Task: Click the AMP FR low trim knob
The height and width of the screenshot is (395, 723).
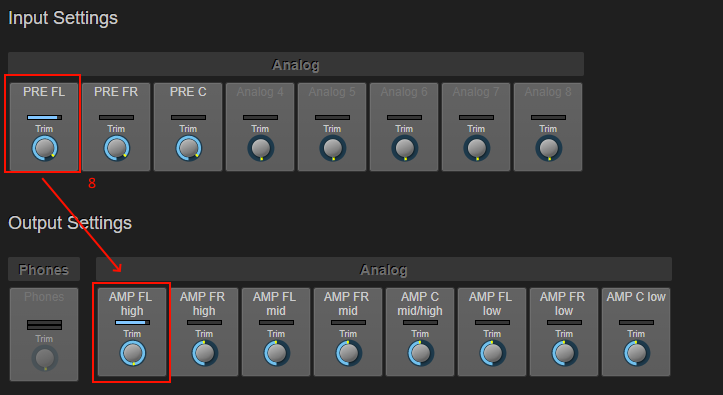Action: pyautogui.click(x=564, y=353)
